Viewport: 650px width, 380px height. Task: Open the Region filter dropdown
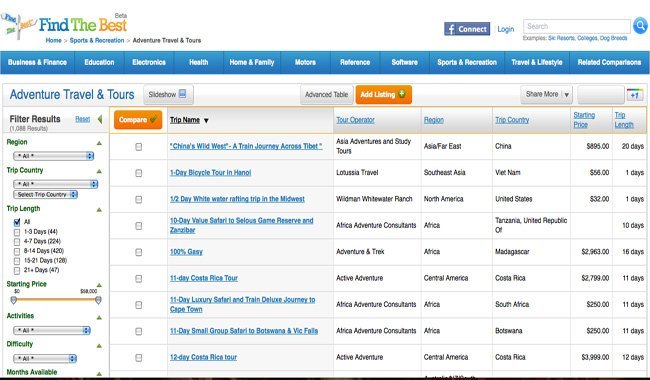coord(53,156)
